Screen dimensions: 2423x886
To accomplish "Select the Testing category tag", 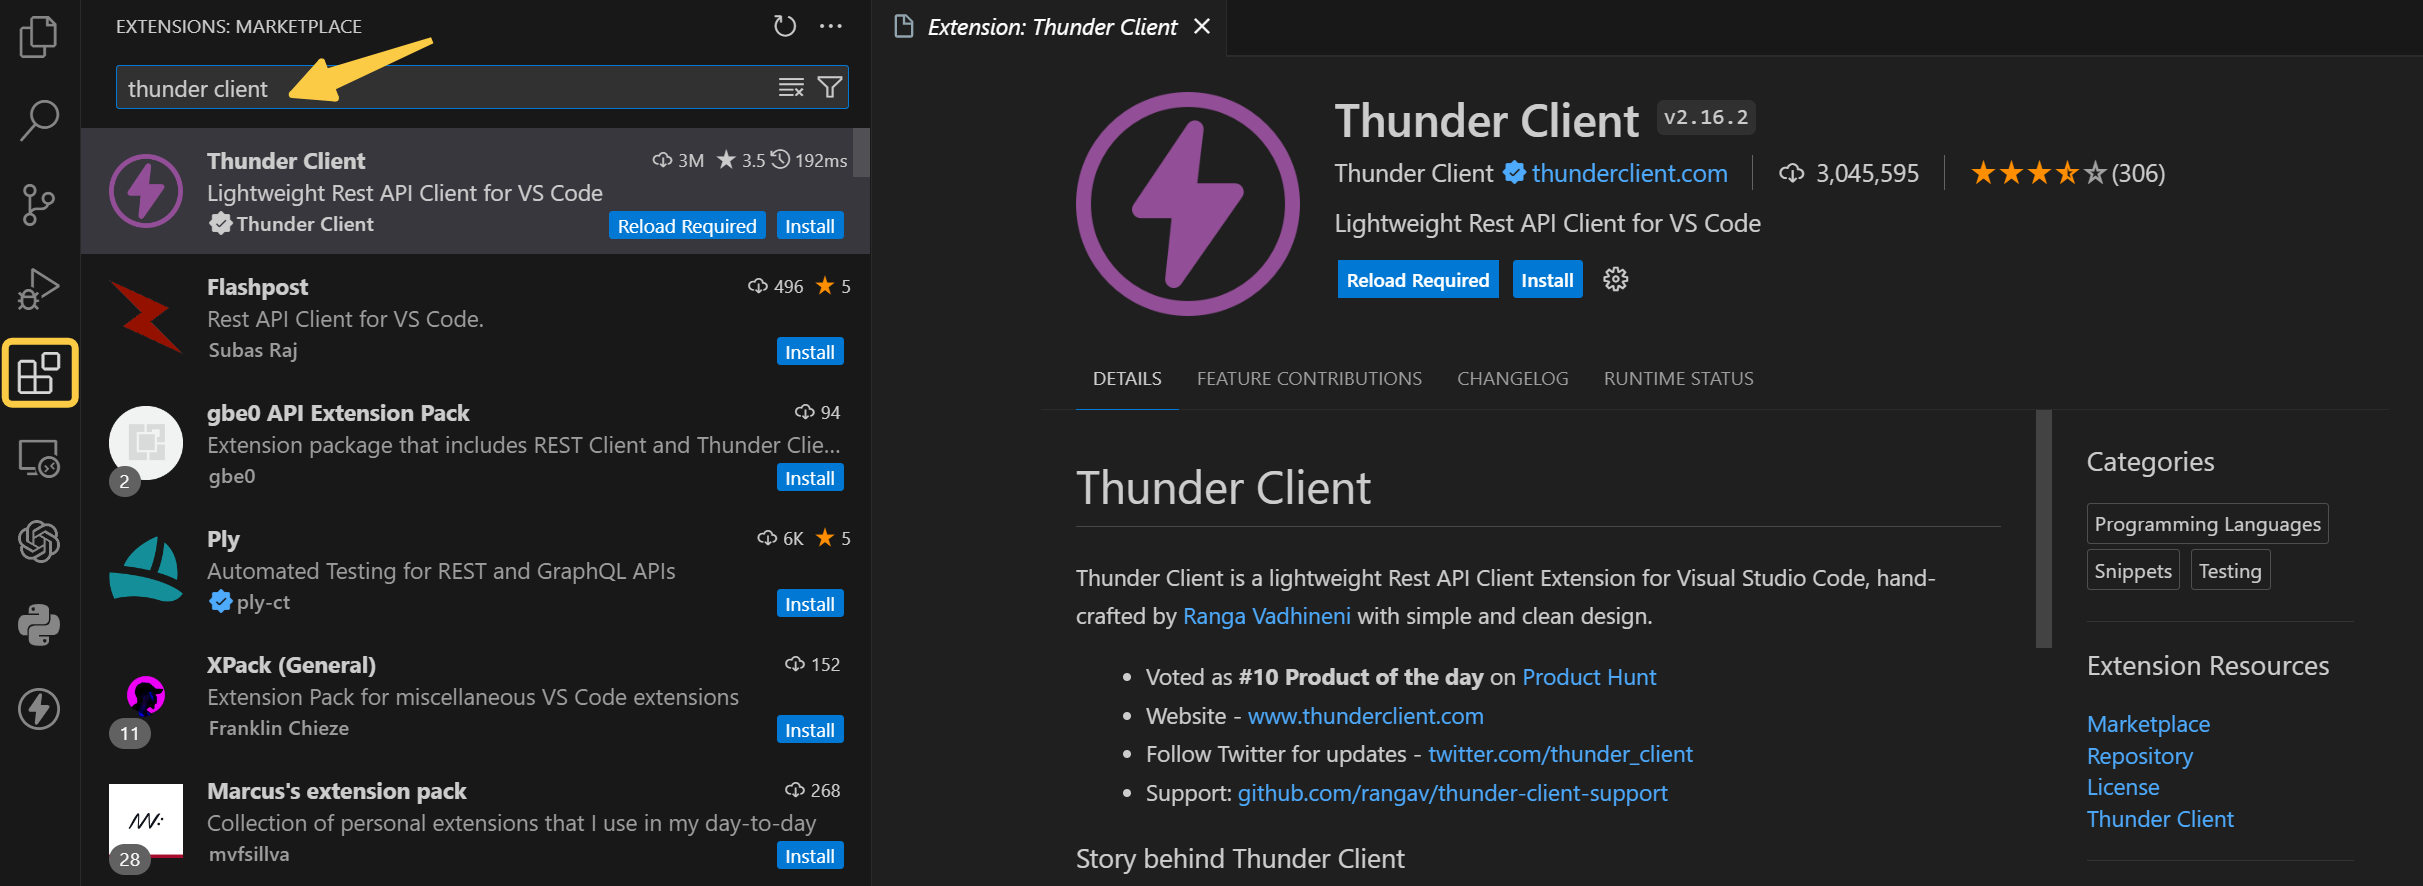I will (x=2229, y=570).
